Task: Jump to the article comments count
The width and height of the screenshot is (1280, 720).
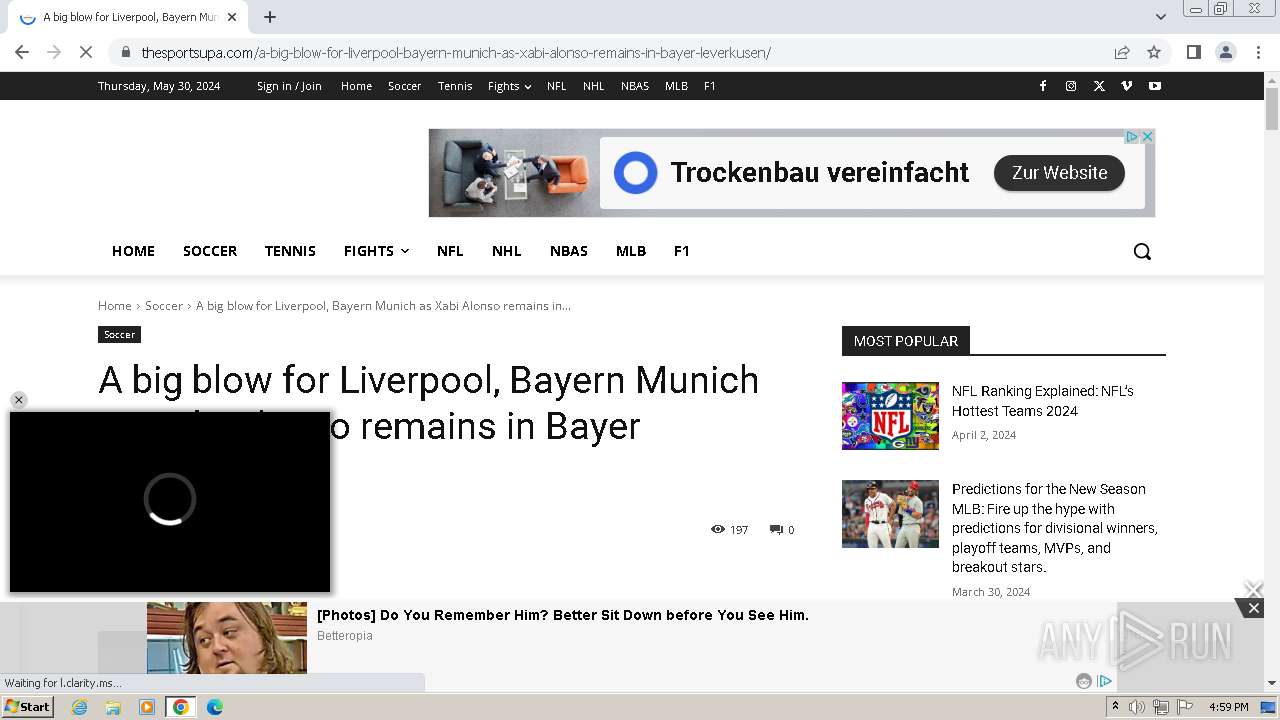Action: (782, 530)
